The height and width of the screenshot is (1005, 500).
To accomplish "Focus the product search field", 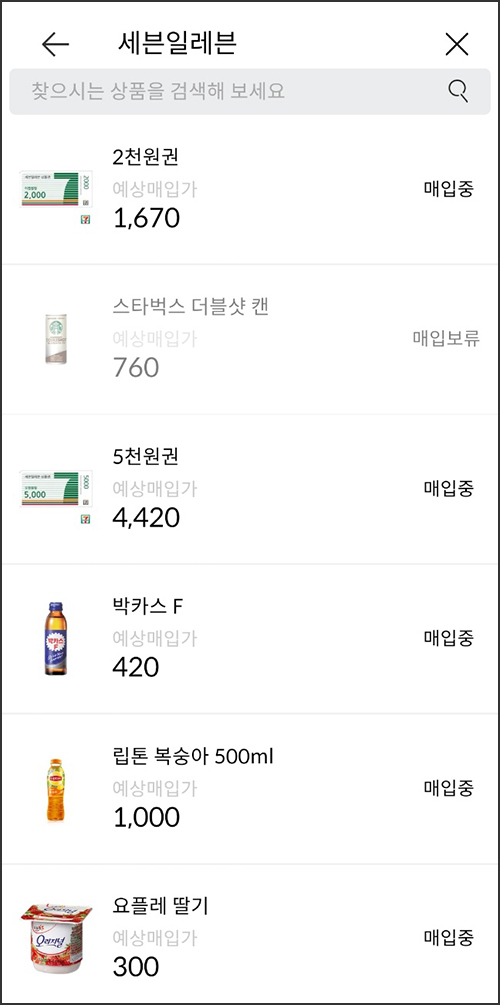I will pyautogui.click(x=250, y=91).
